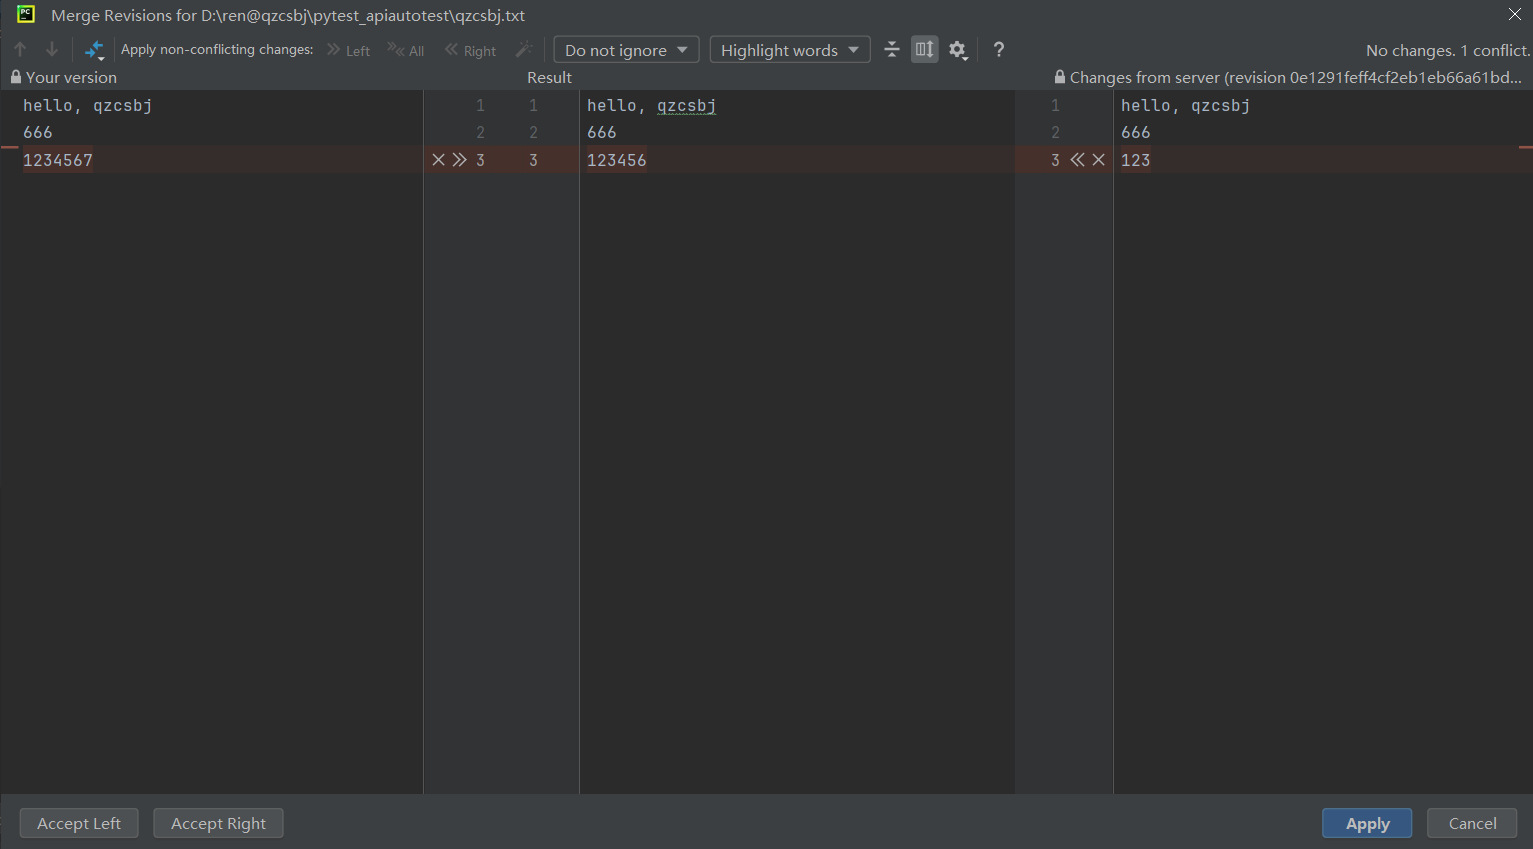Open the 'Highlight words' dropdown
Viewport: 1533px width, 849px height.
[x=790, y=50]
